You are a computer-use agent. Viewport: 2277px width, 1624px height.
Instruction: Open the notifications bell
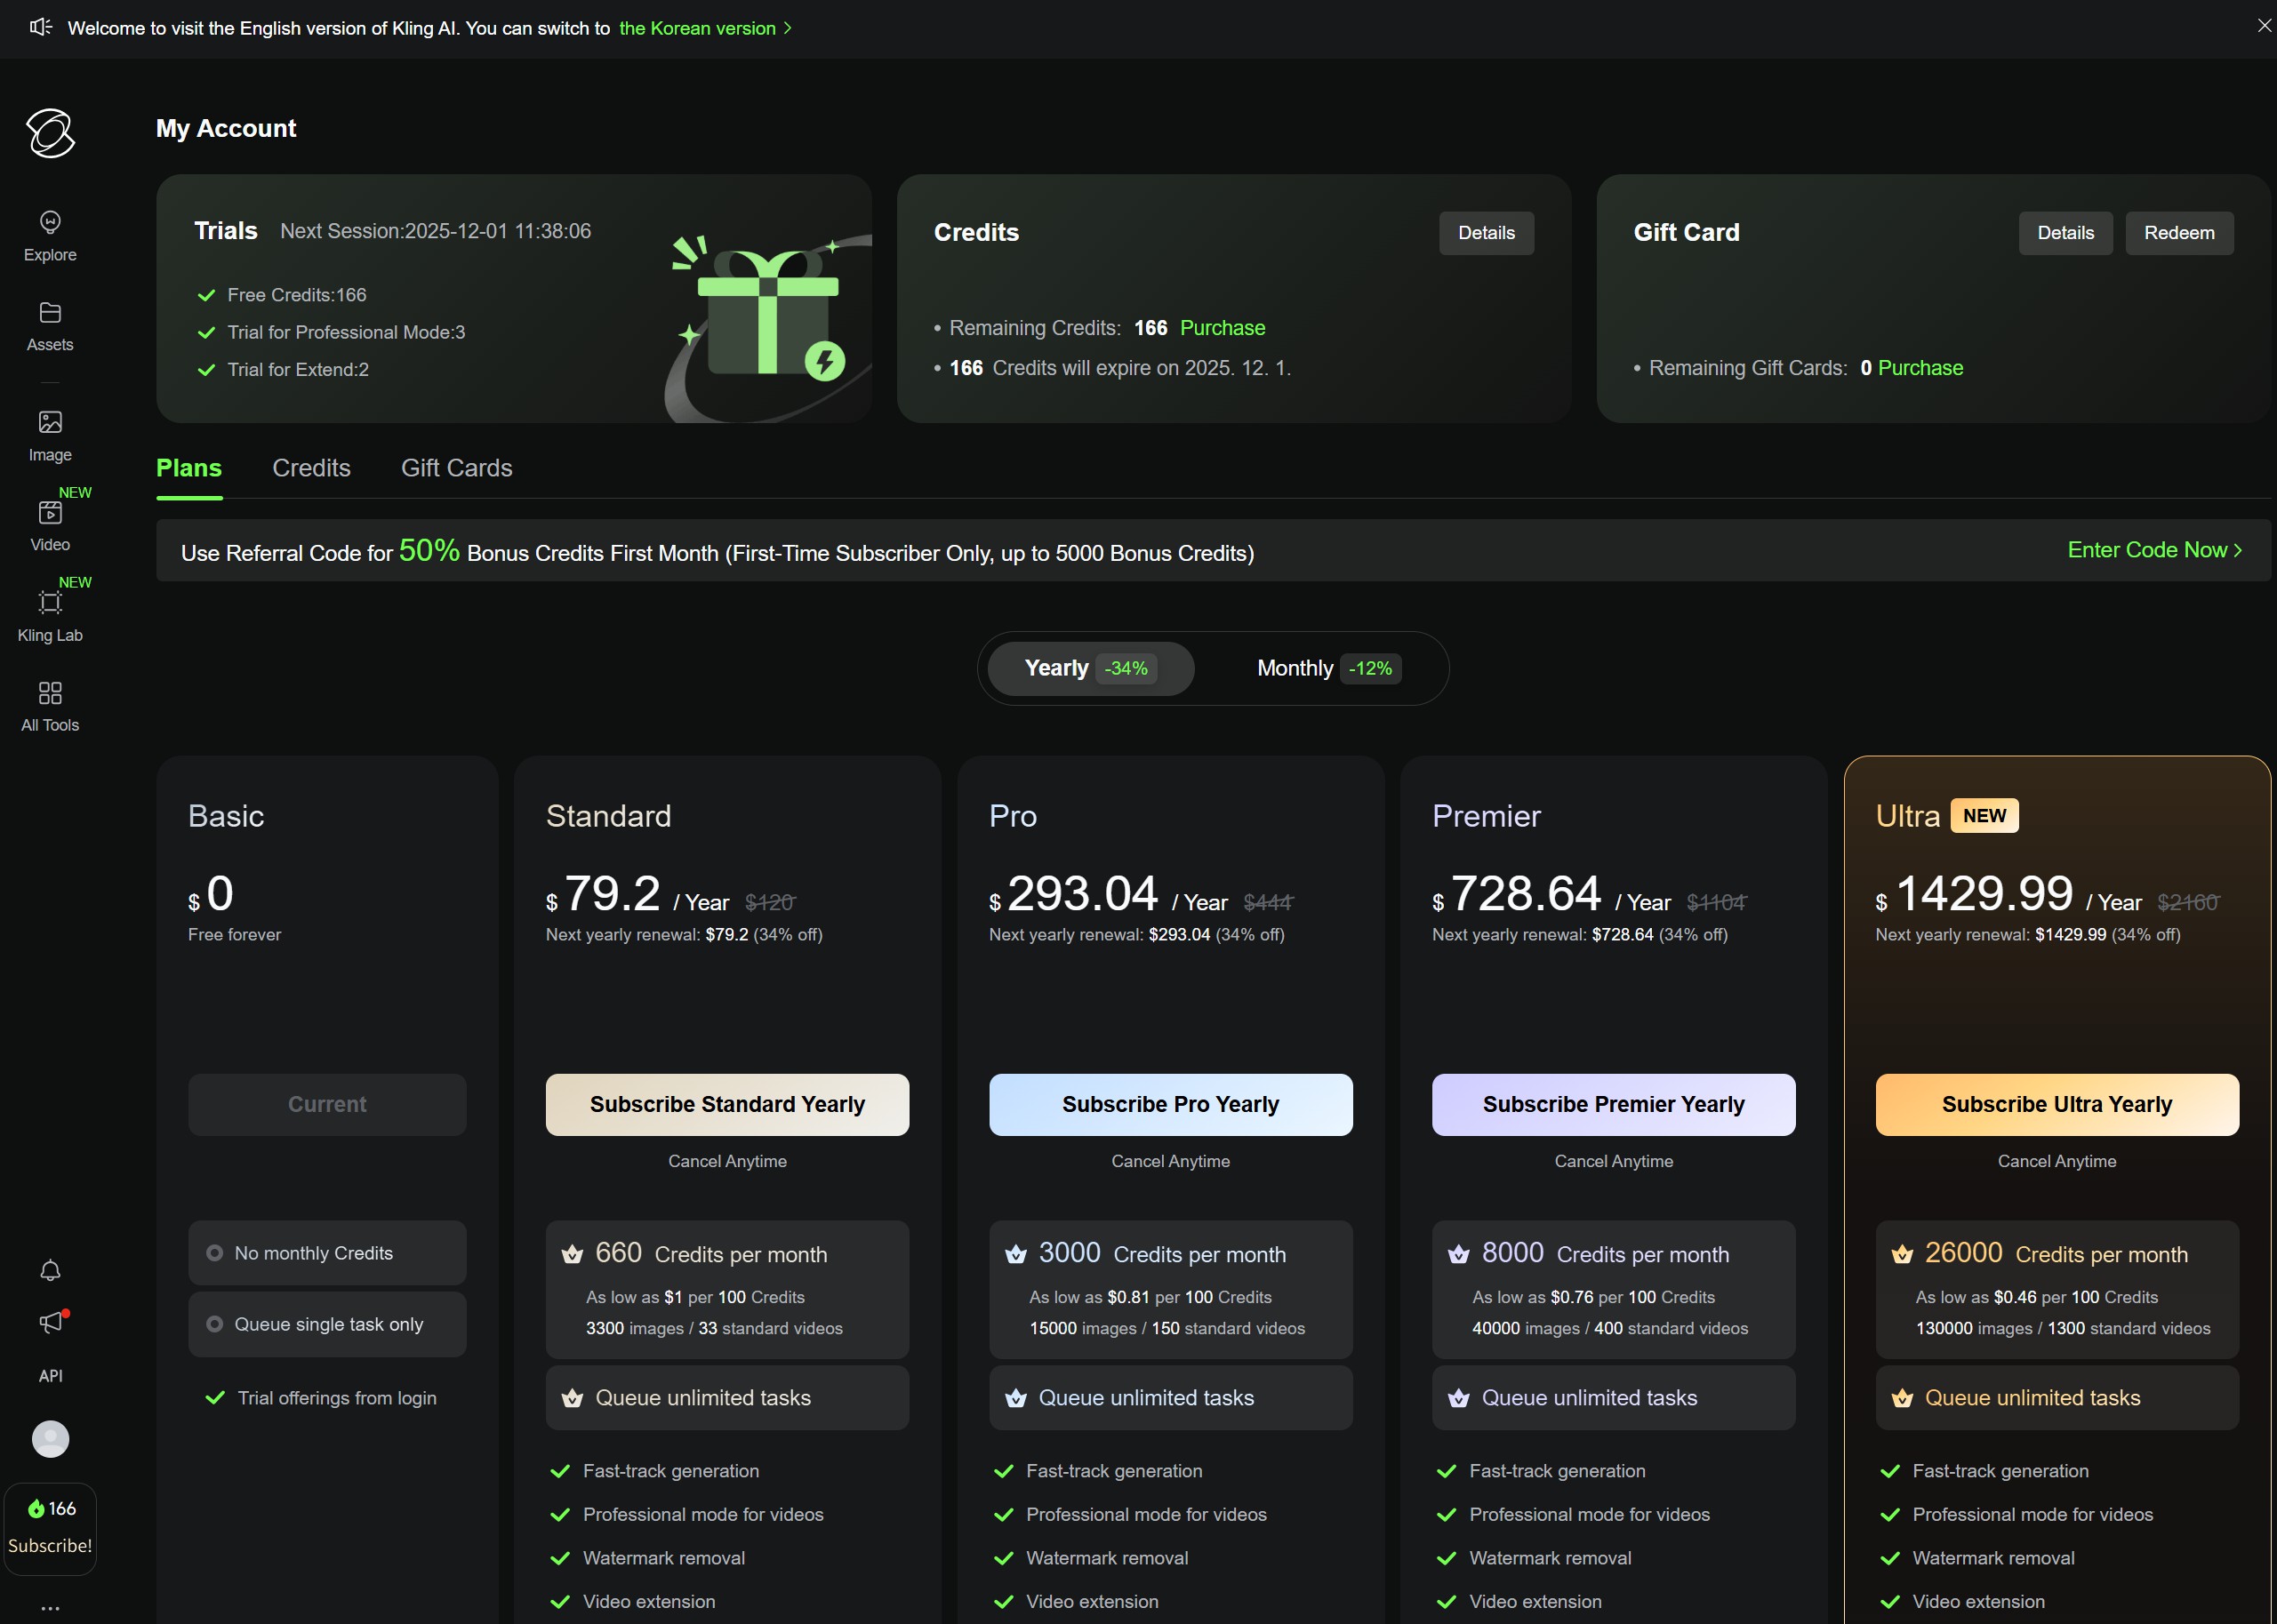tap(49, 1270)
